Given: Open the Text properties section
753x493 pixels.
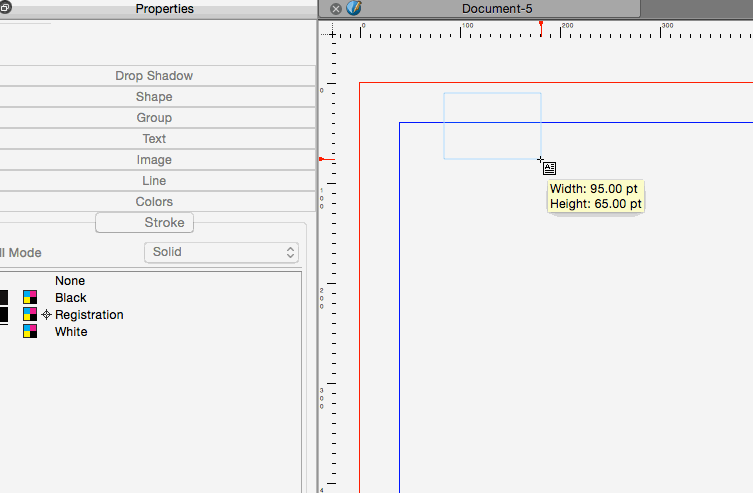Looking at the screenshot, I should 154,139.
